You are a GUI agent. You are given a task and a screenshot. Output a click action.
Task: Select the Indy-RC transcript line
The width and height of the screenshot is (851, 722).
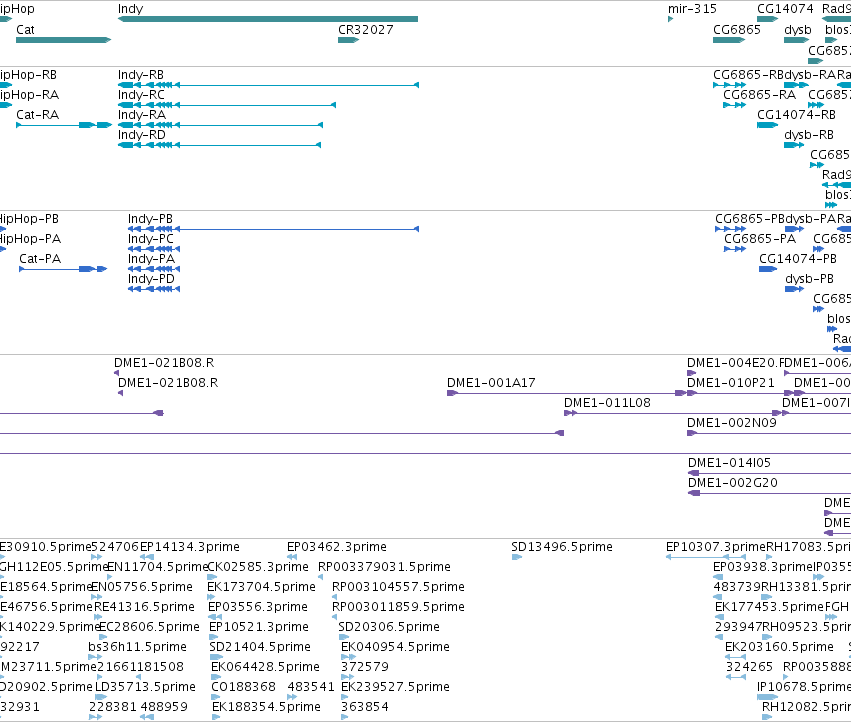tap(227, 105)
